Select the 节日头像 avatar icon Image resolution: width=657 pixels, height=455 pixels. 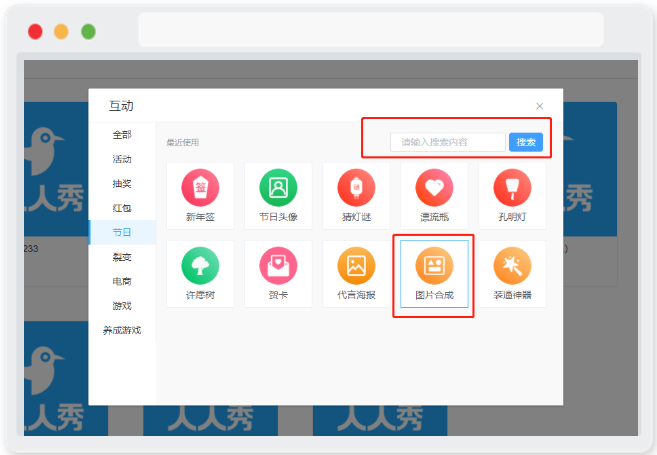(x=278, y=188)
